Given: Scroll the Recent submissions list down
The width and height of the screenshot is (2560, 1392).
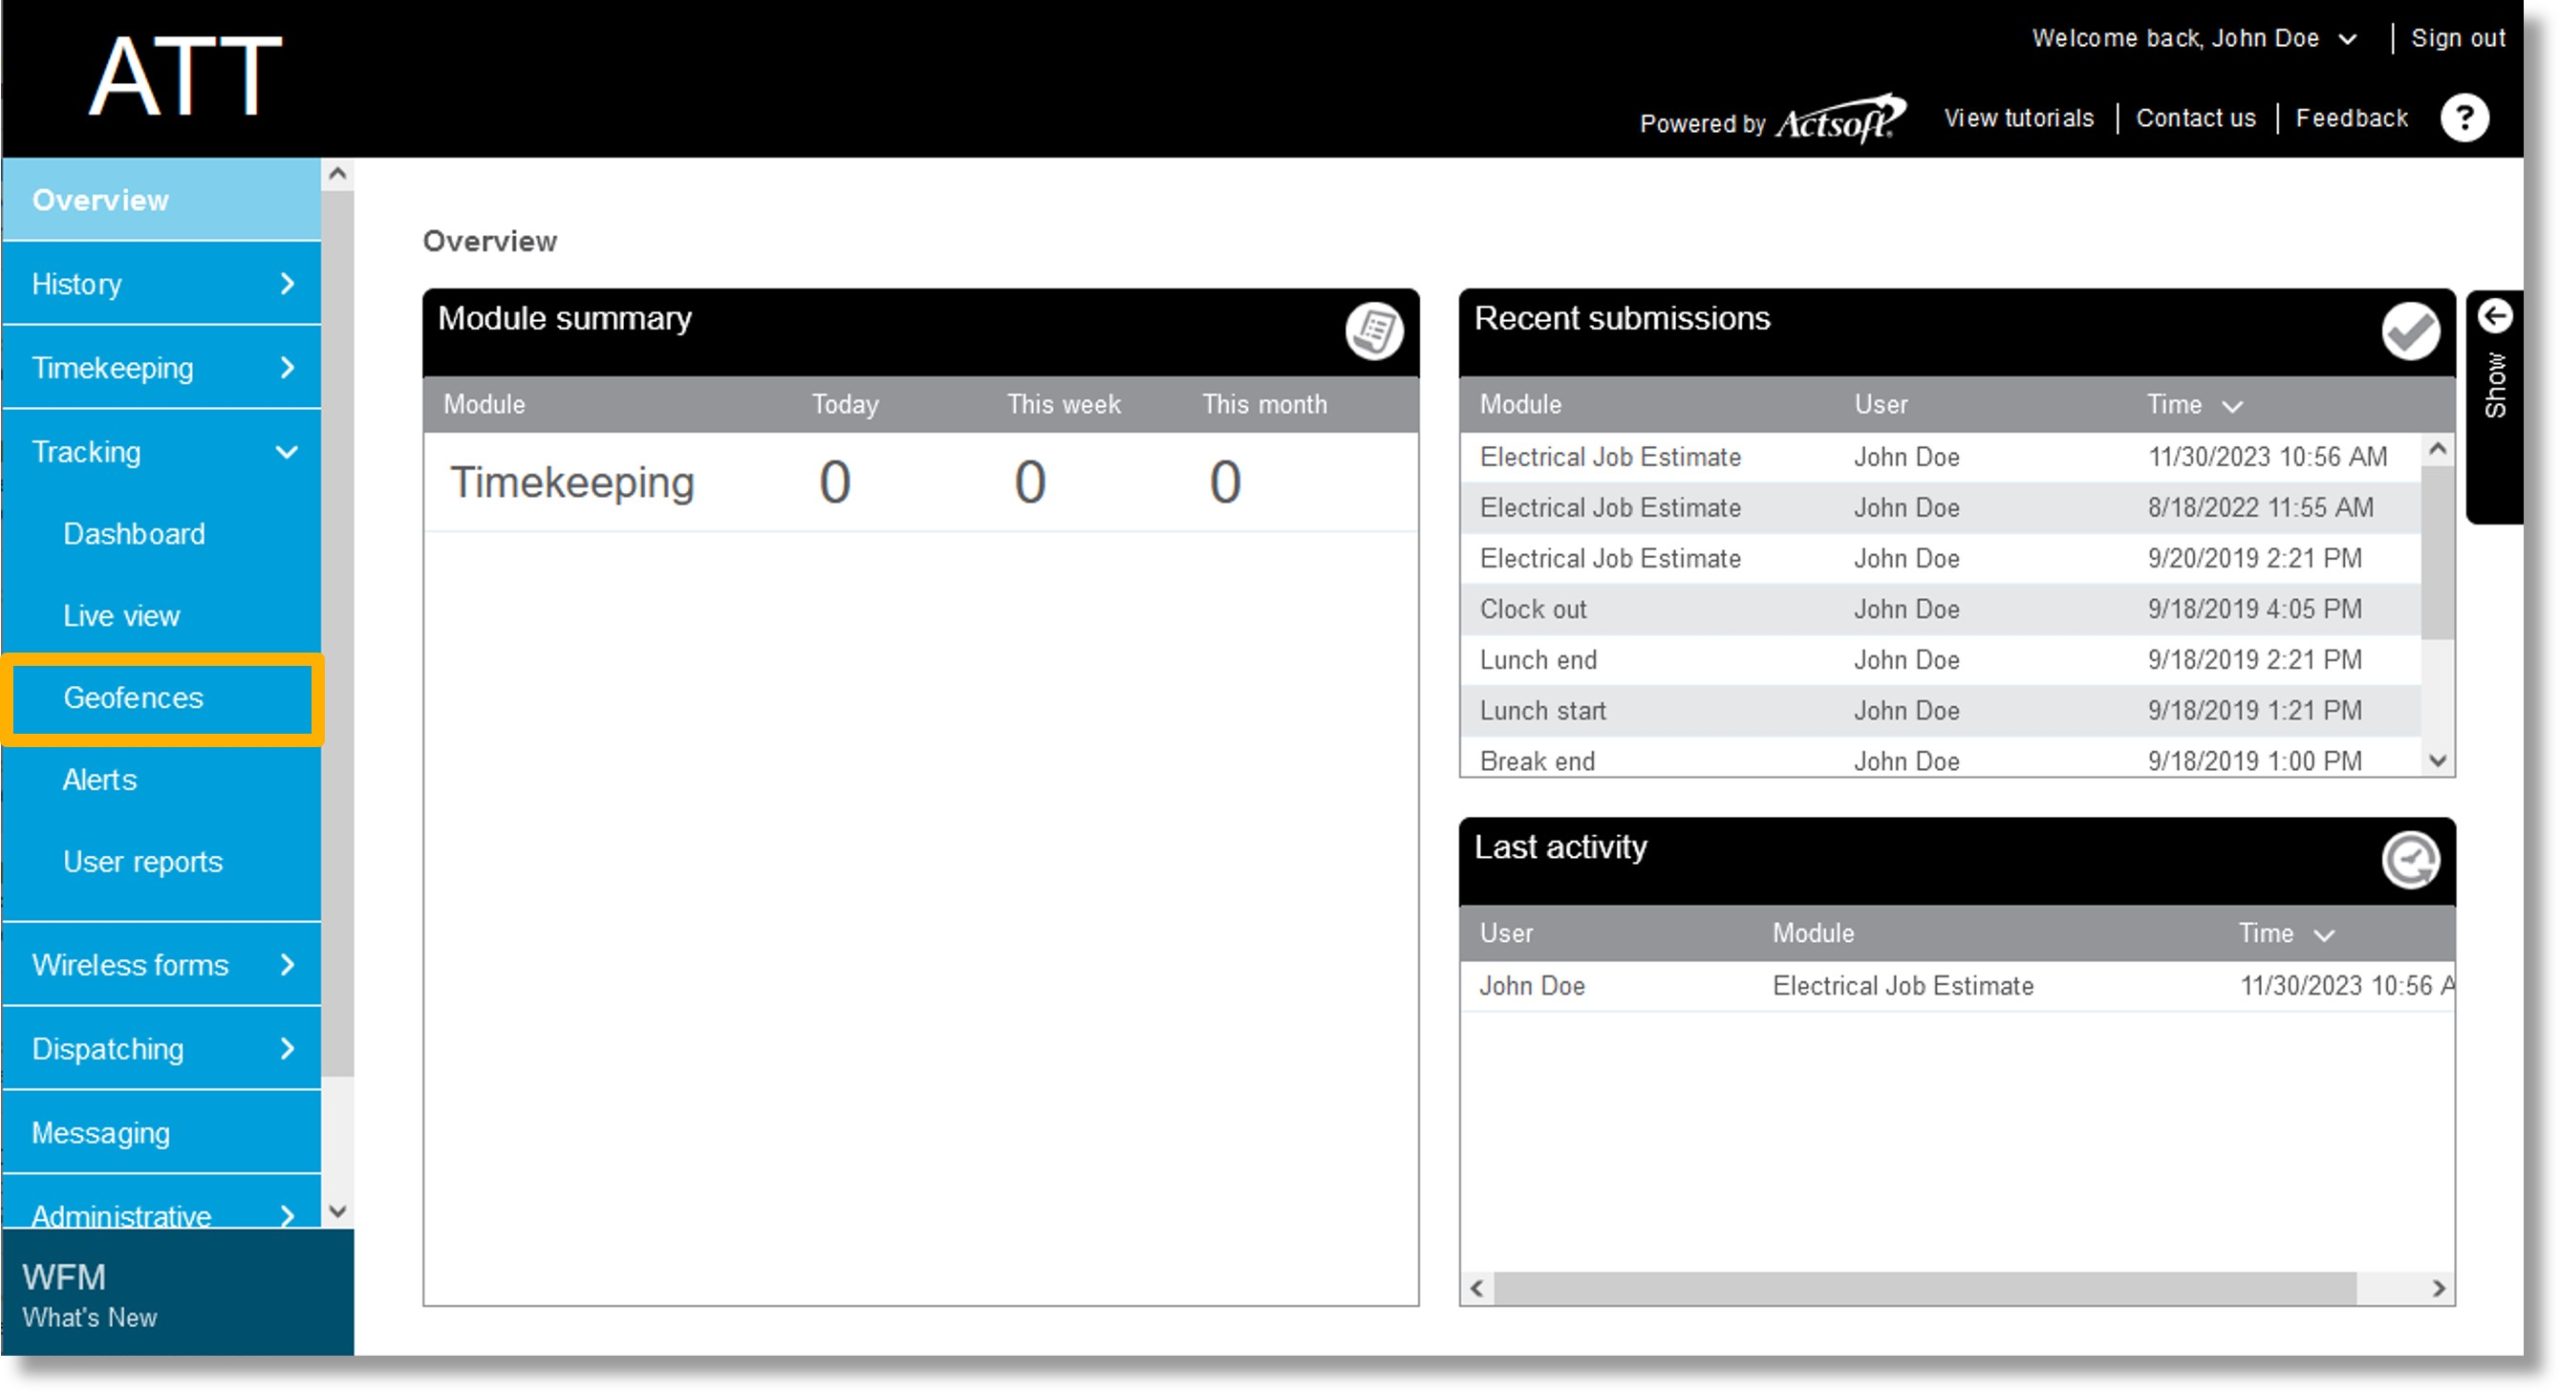Looking at the screenshot, I should point(2435,761).
